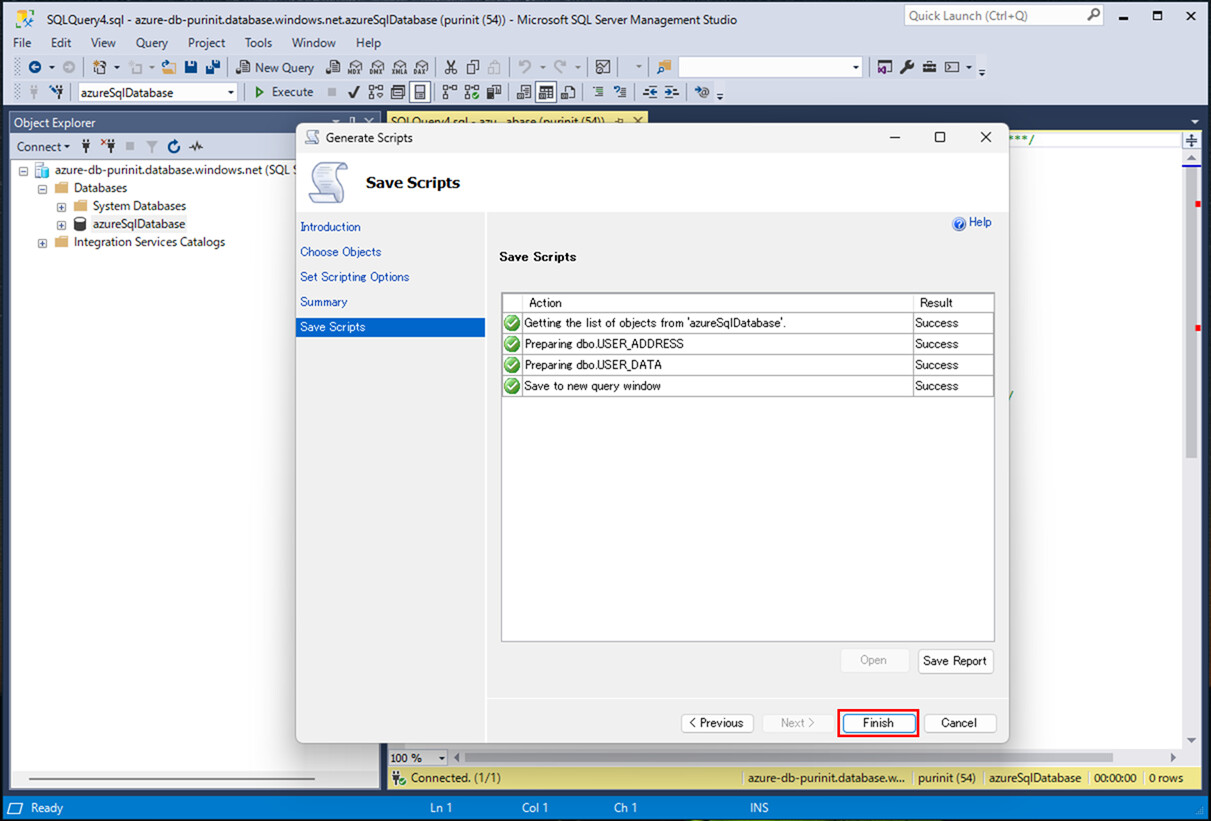1211x821 pixels.
Task: Click the Disconnect plug icon in Object Explorer
Action: (x=108, y=147)
